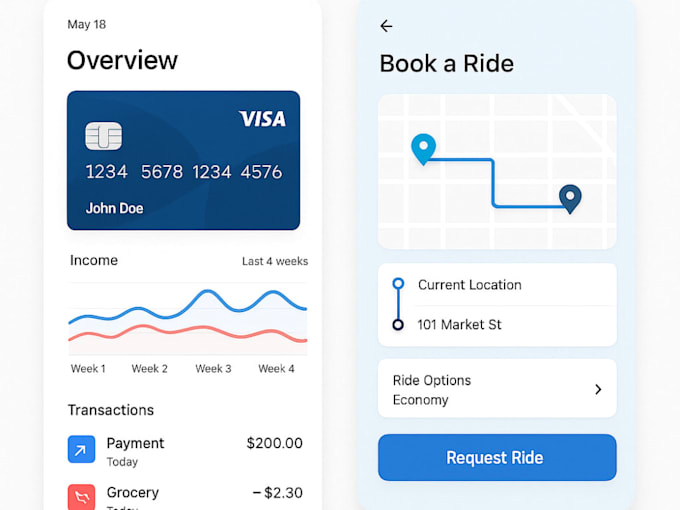Select Week 1 on income chart

coord(88,369)
